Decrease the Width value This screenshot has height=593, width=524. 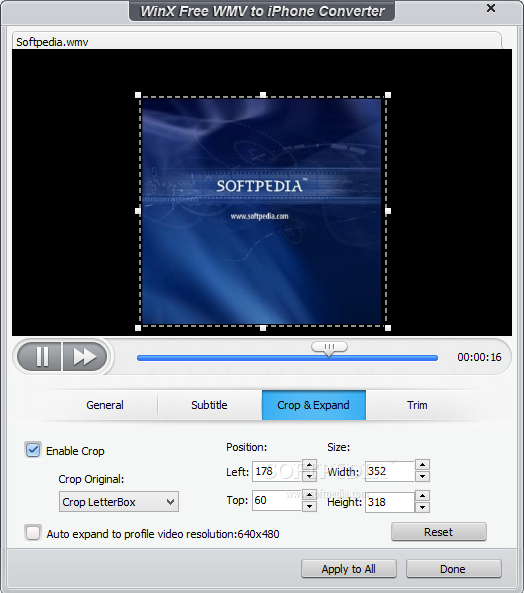point(422,476)
